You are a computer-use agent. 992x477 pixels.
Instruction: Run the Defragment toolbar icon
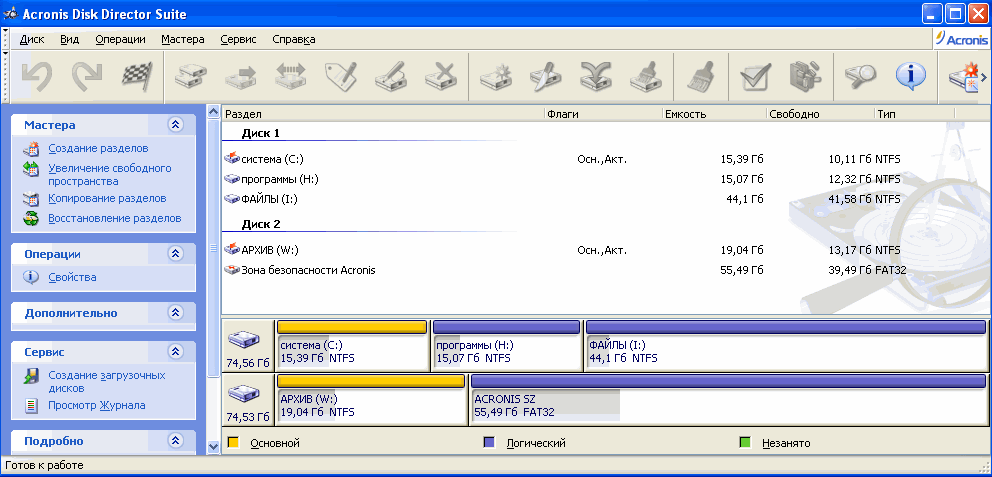[x=805, y=77]
